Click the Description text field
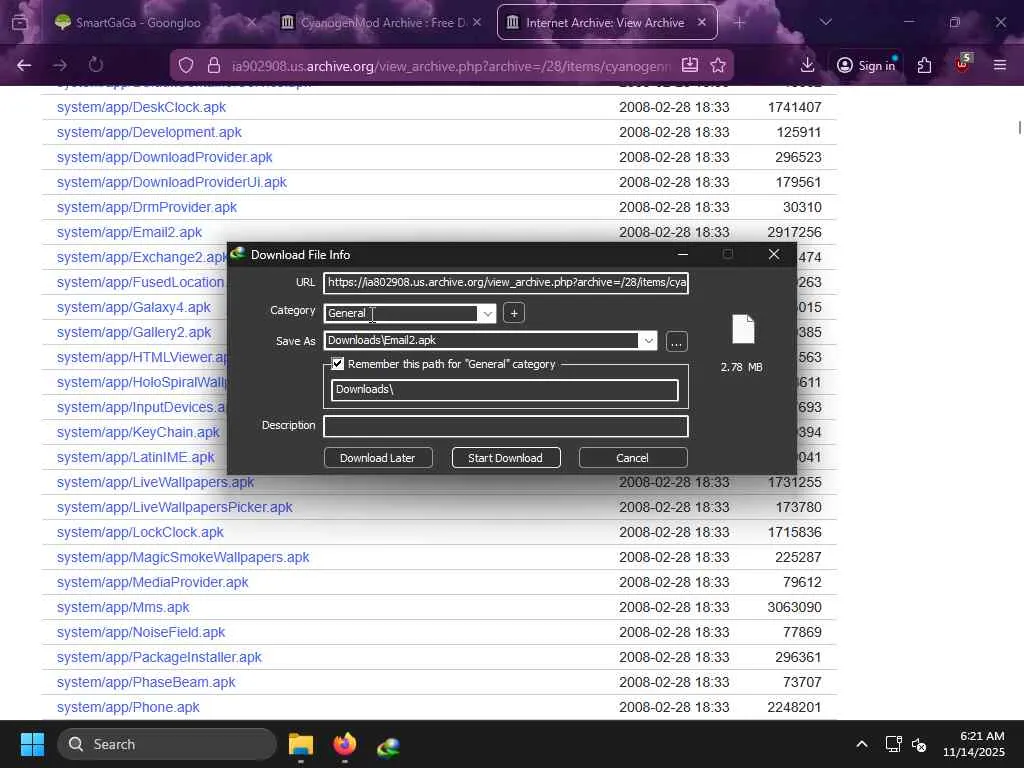Image resolution: width=1024 pixels, height=768 pixels. (x=506, y=426)
